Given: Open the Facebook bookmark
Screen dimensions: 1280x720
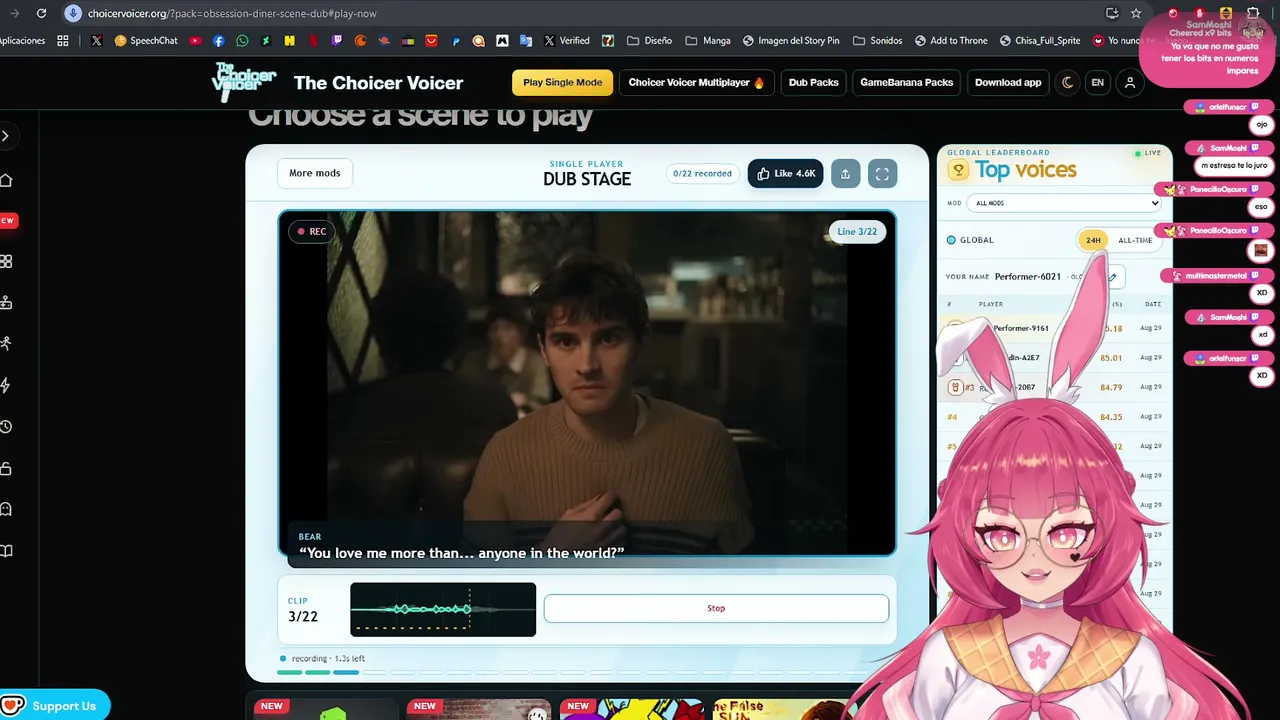Looking at the screenshot, I should [219, 41].
